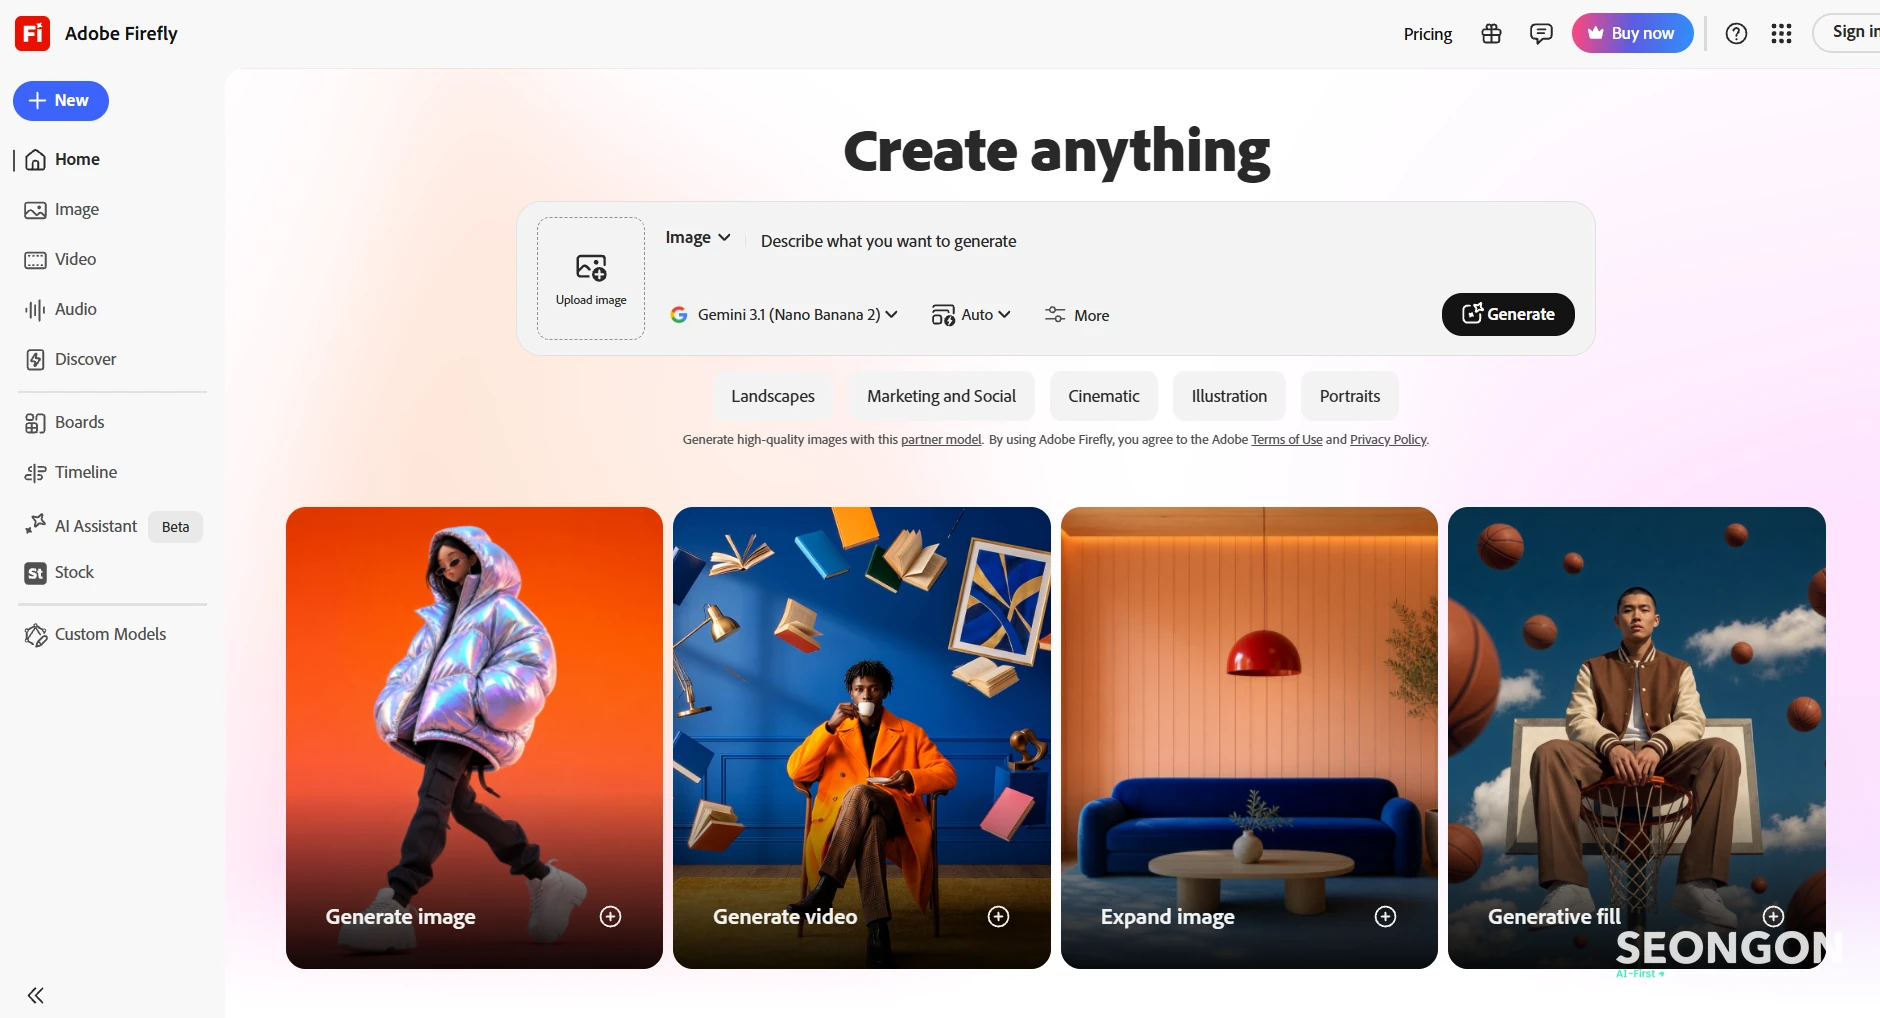
Task: Expand the Auto aspect ratio dropdown
Action: pos(971,315)
